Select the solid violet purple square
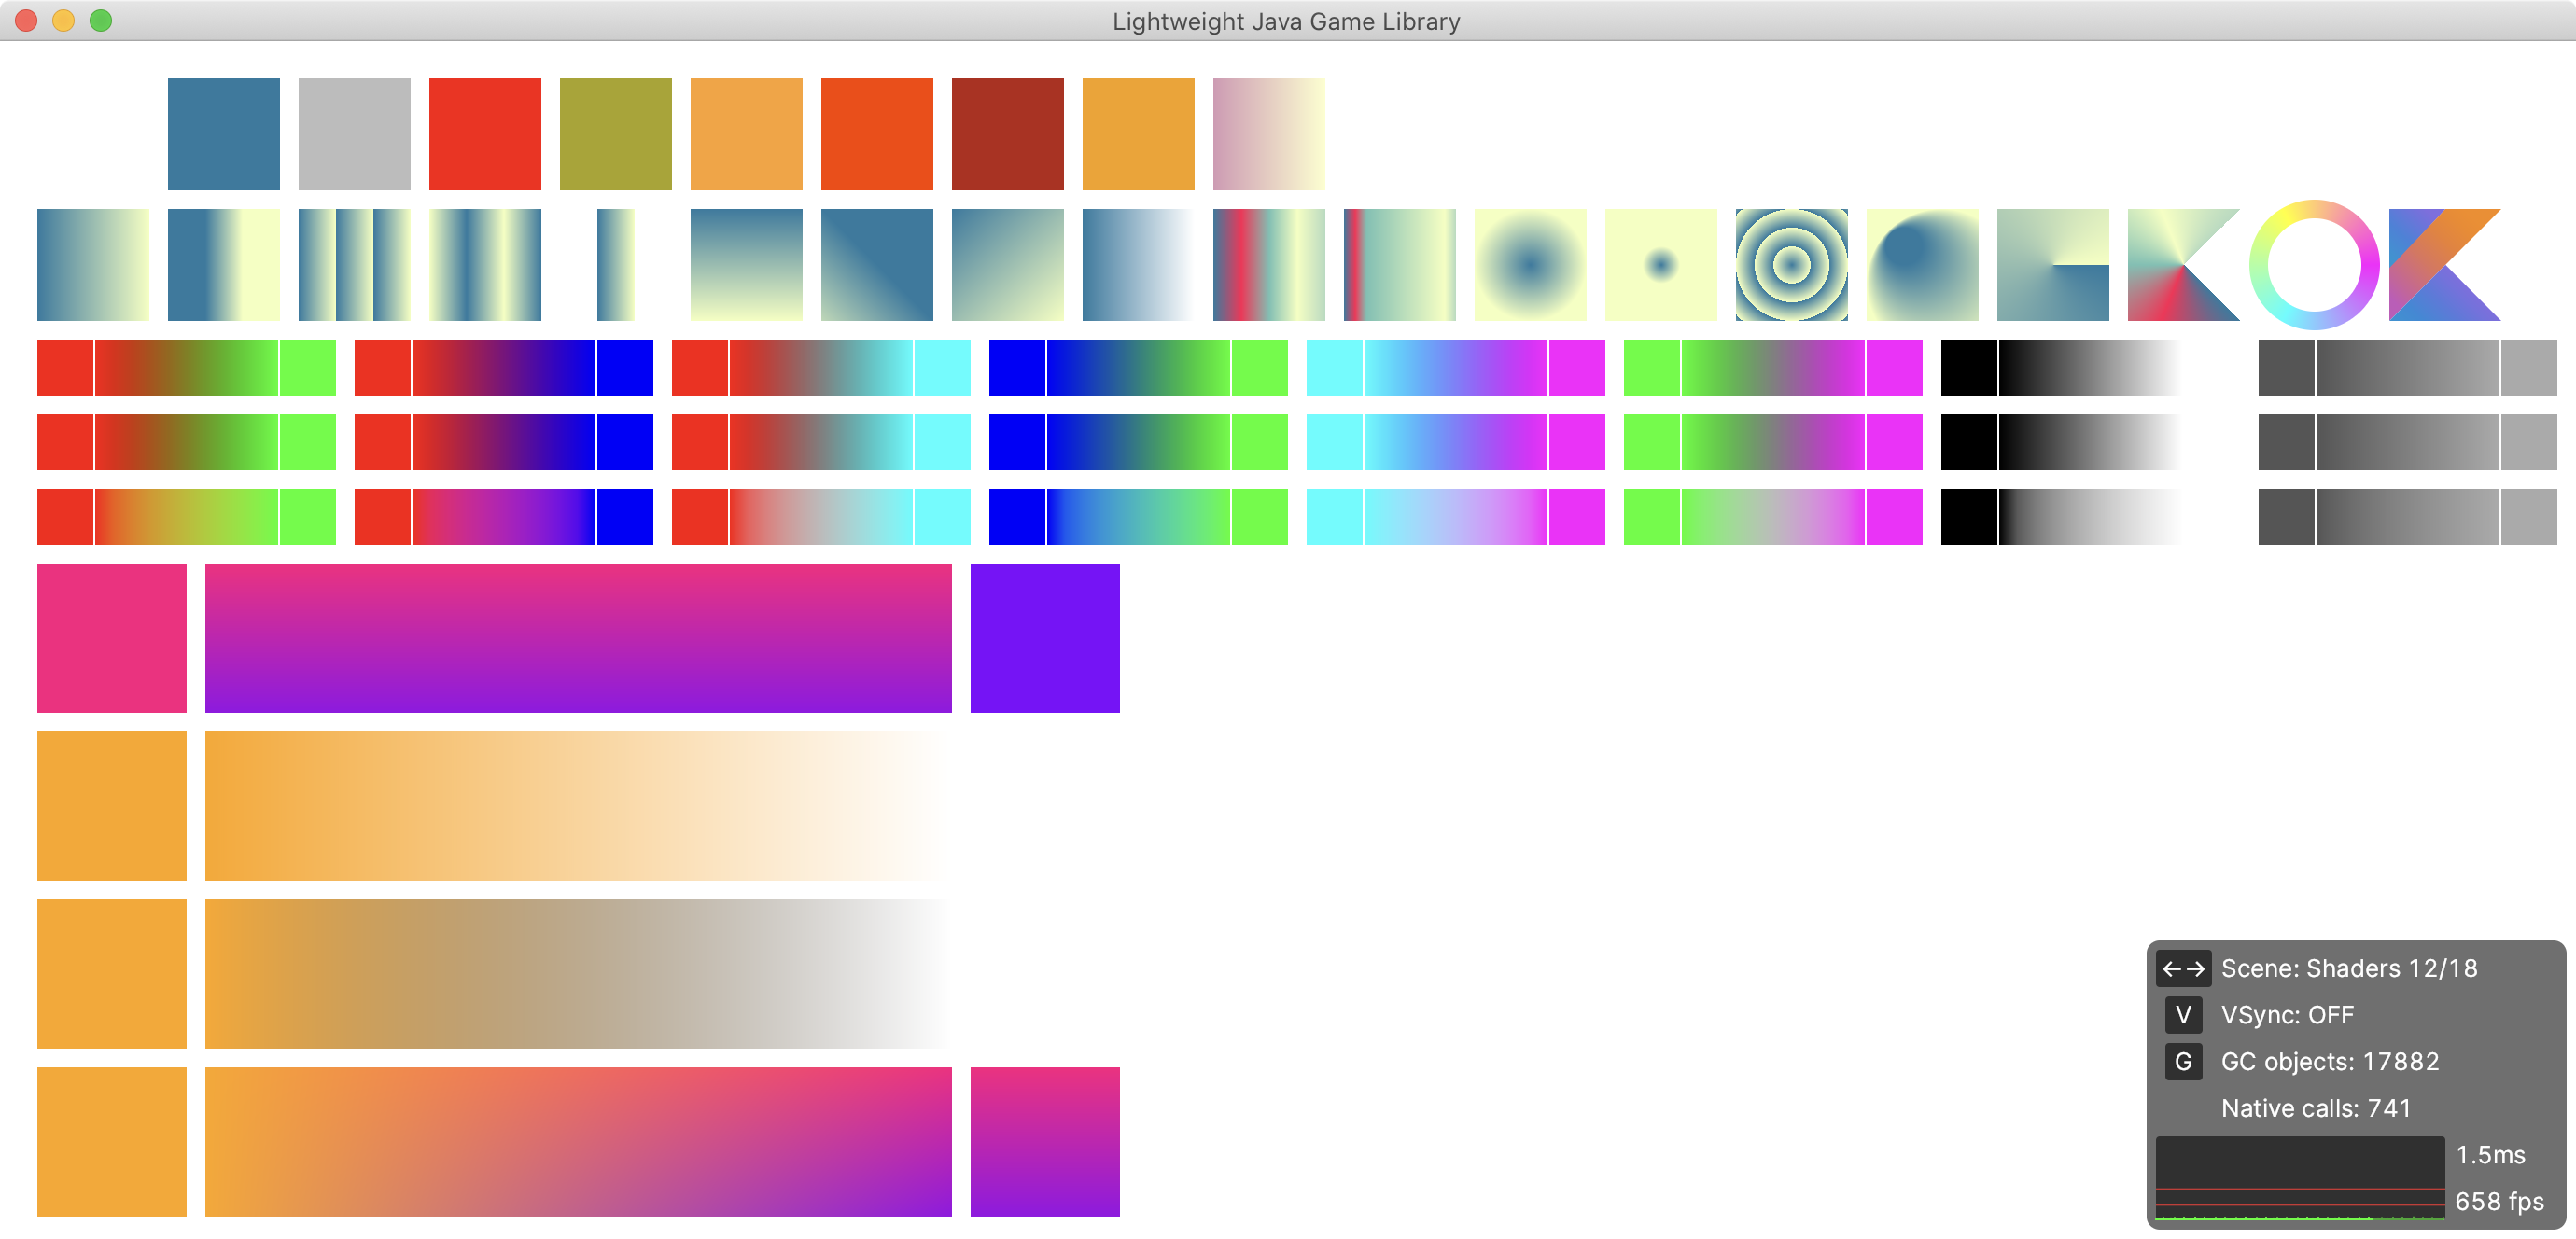 pos(1044,637)
